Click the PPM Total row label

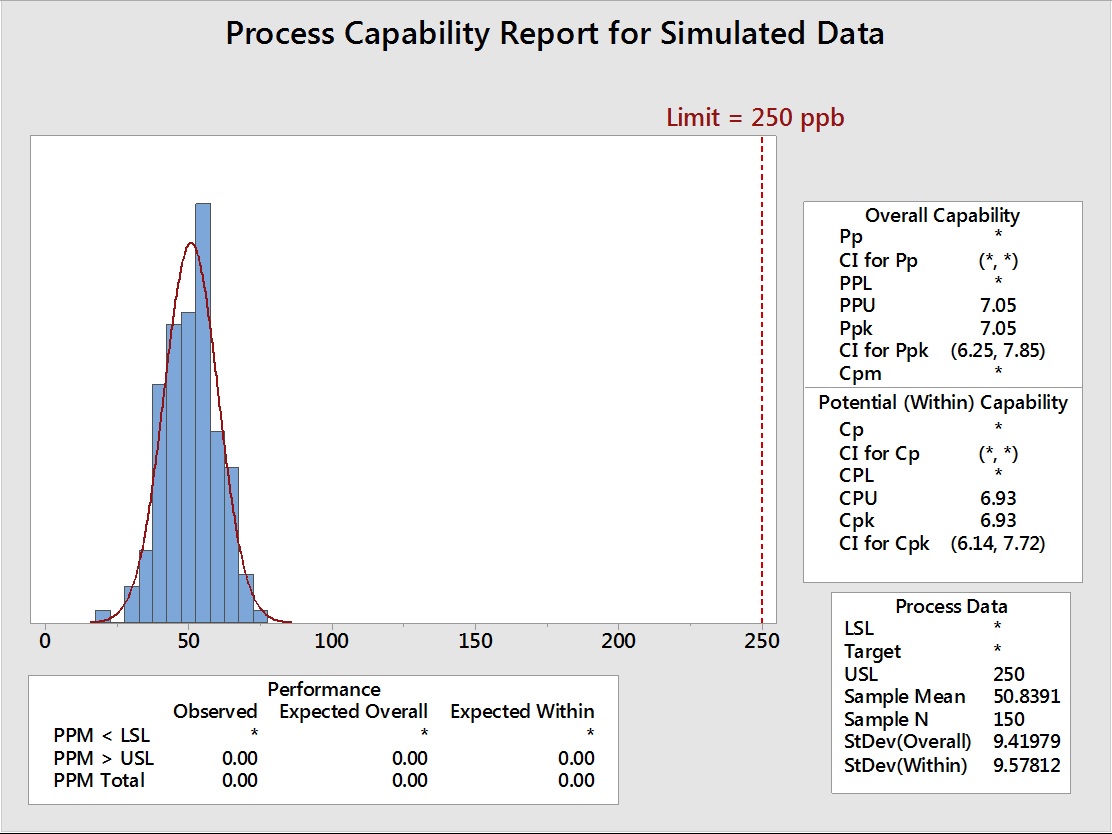click(99, 780)
